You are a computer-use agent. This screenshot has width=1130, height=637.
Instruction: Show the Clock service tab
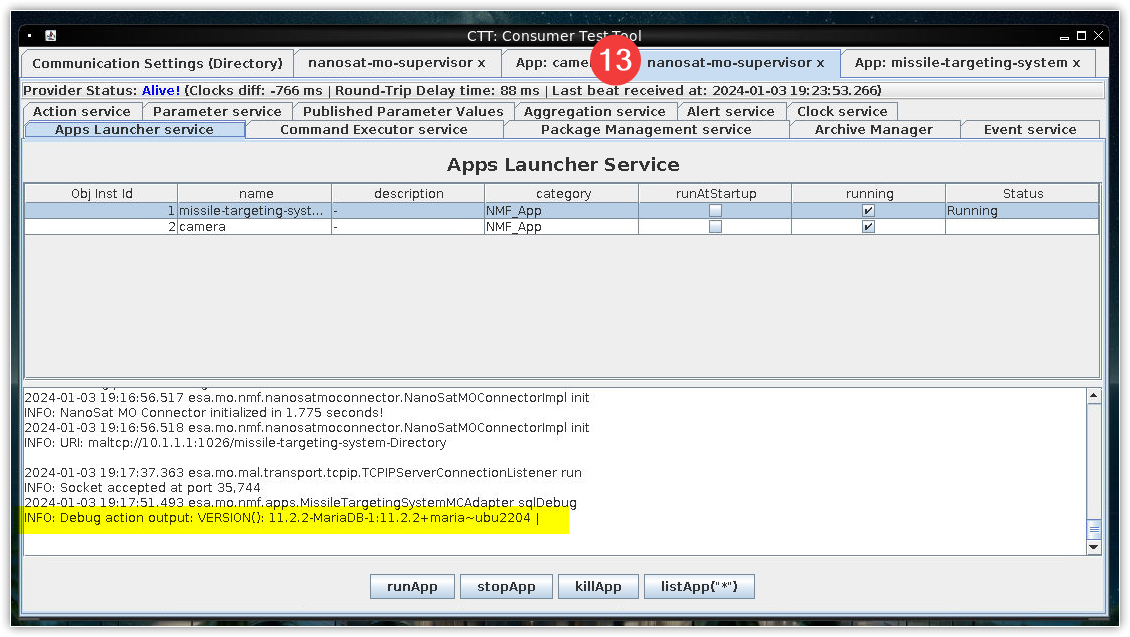(842, 112)
